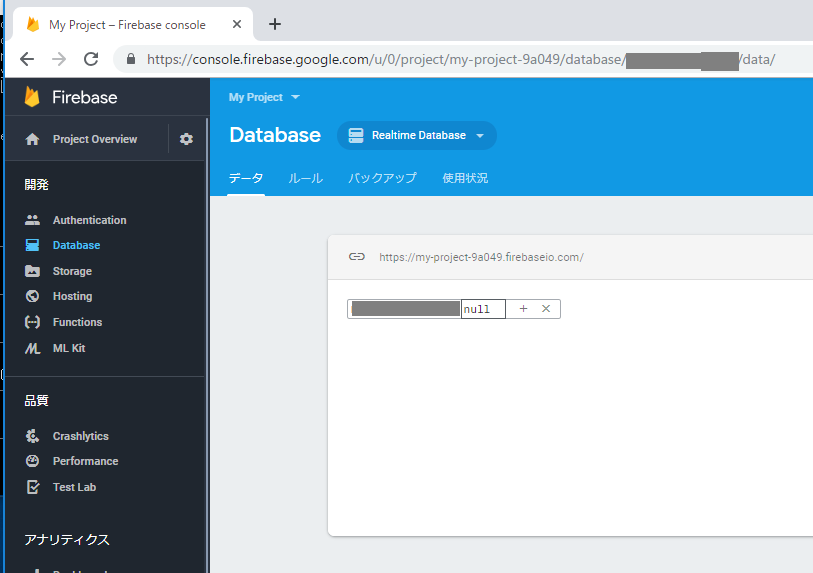Open Performance section
The width and height of the screenshot is (813, 573).
[85, 461]
